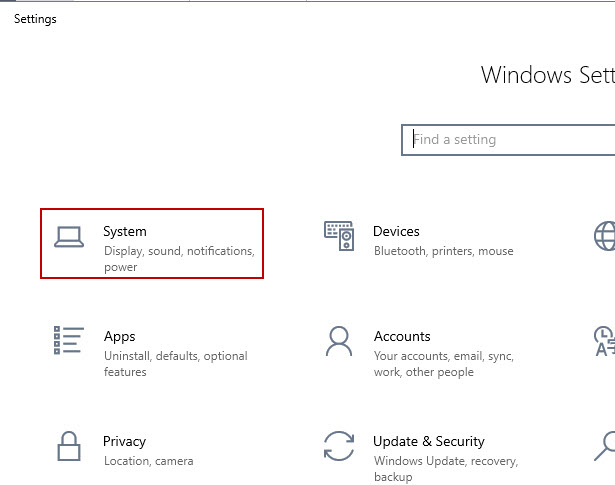The width and height of the screenshot is (615, 485).
Task: Click the Devices heading
Action: pyautogui.click(x=396, y=231)
